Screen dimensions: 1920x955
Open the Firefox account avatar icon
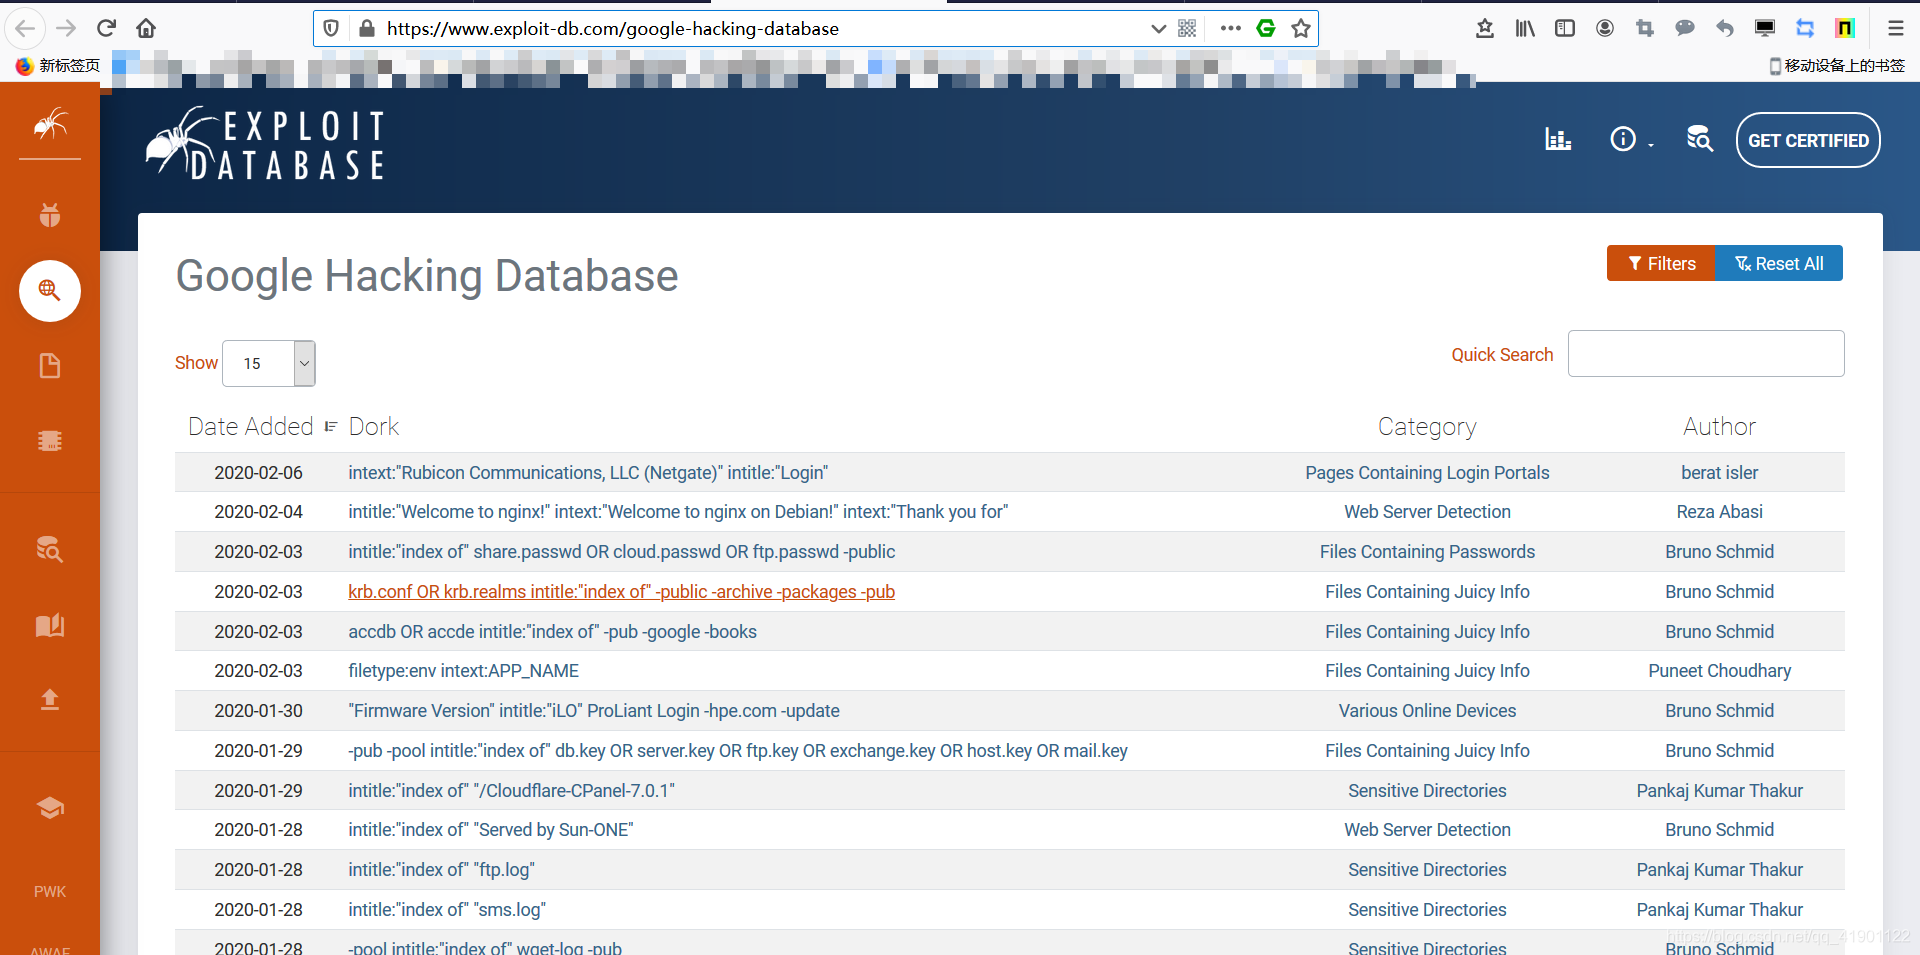[x=1605, y=28]
